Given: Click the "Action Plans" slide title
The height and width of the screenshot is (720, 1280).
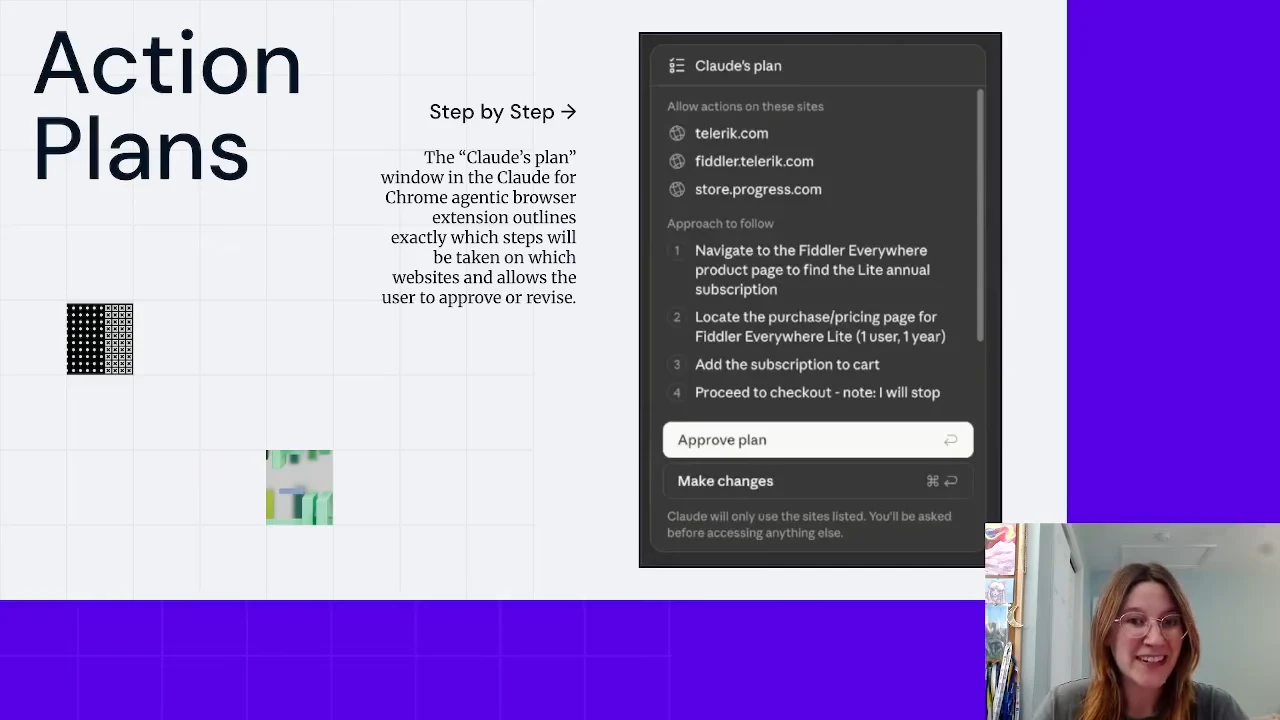Looking at the screenshot, I should tap(167, 107).
